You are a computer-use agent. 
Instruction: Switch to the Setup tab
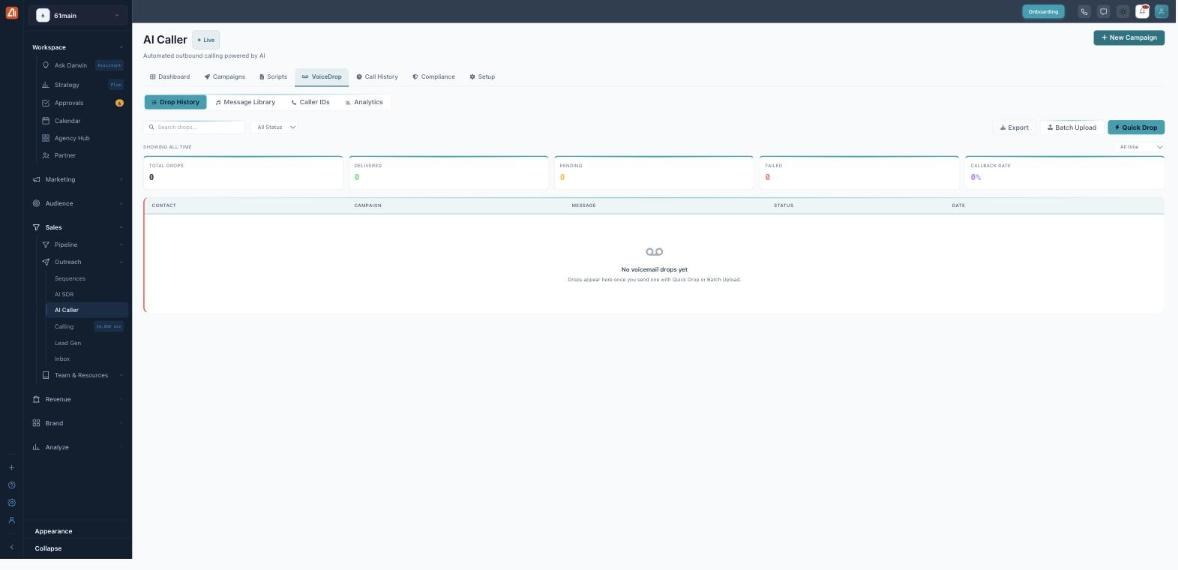pyautogui.click(x=482, y=77)
